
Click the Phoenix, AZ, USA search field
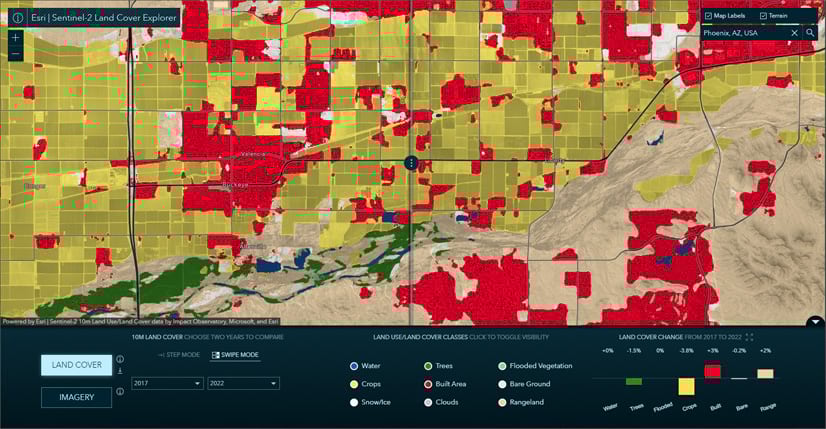pos(745,33)
